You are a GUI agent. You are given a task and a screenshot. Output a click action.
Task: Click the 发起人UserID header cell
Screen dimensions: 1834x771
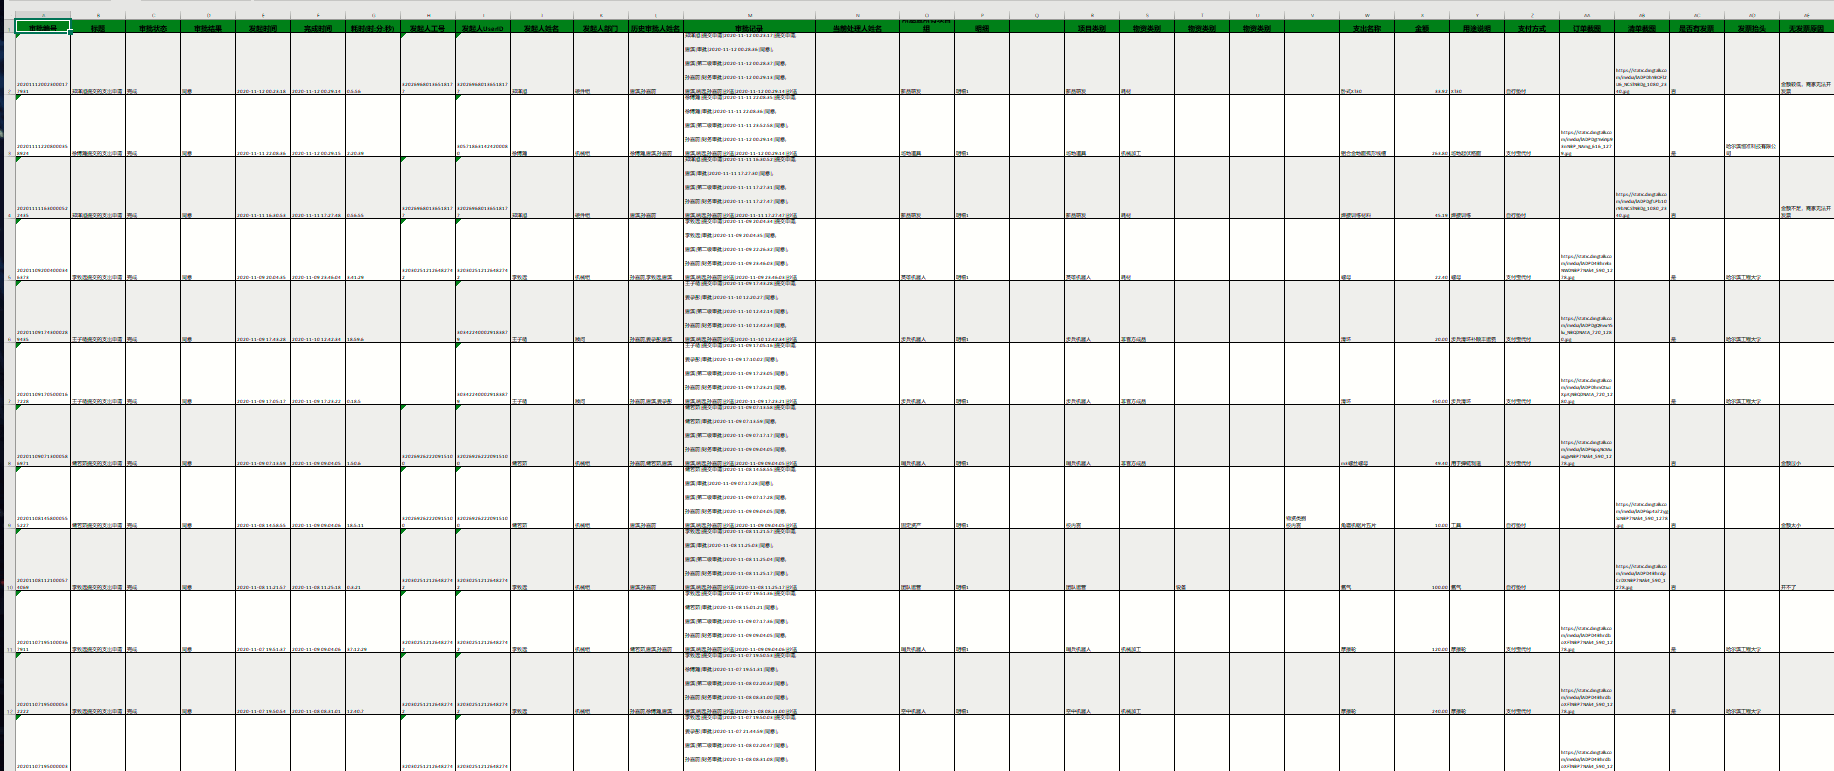coord(483,28)
